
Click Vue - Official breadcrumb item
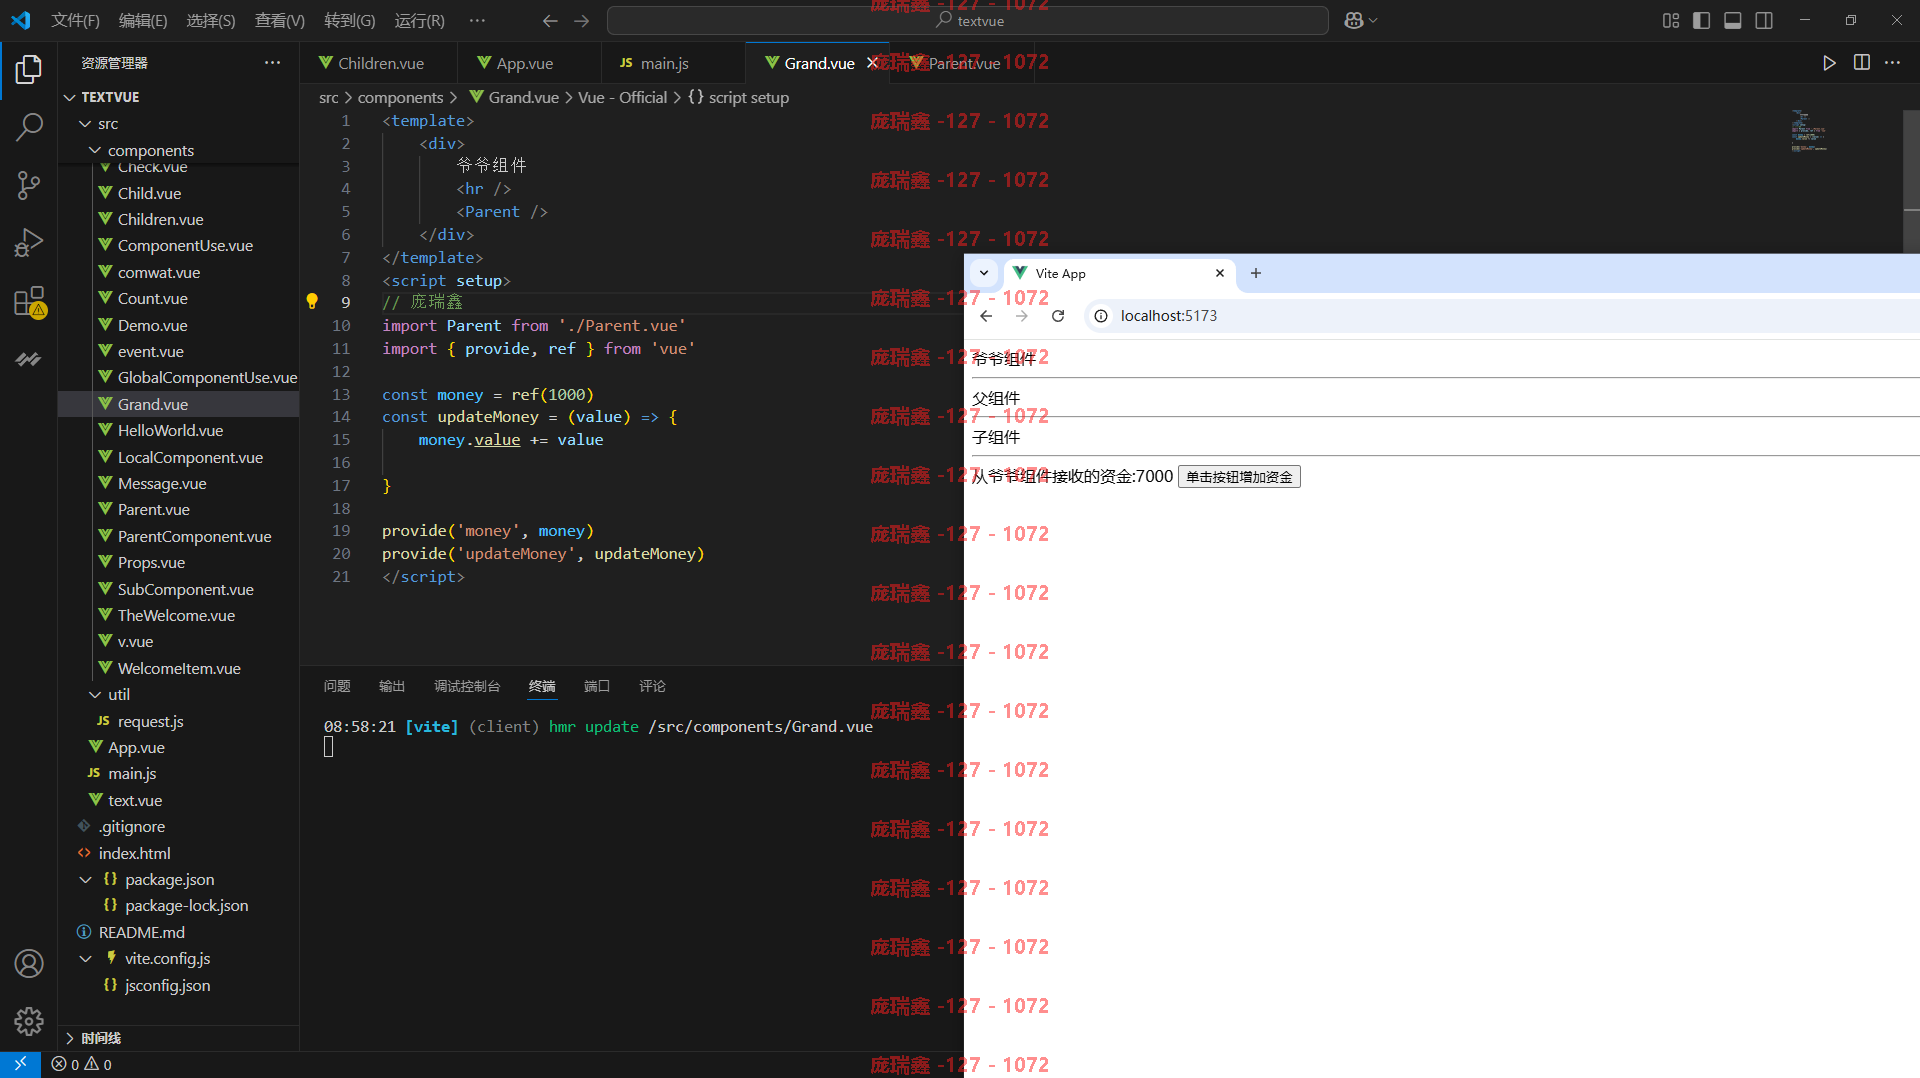coord(622,97)
